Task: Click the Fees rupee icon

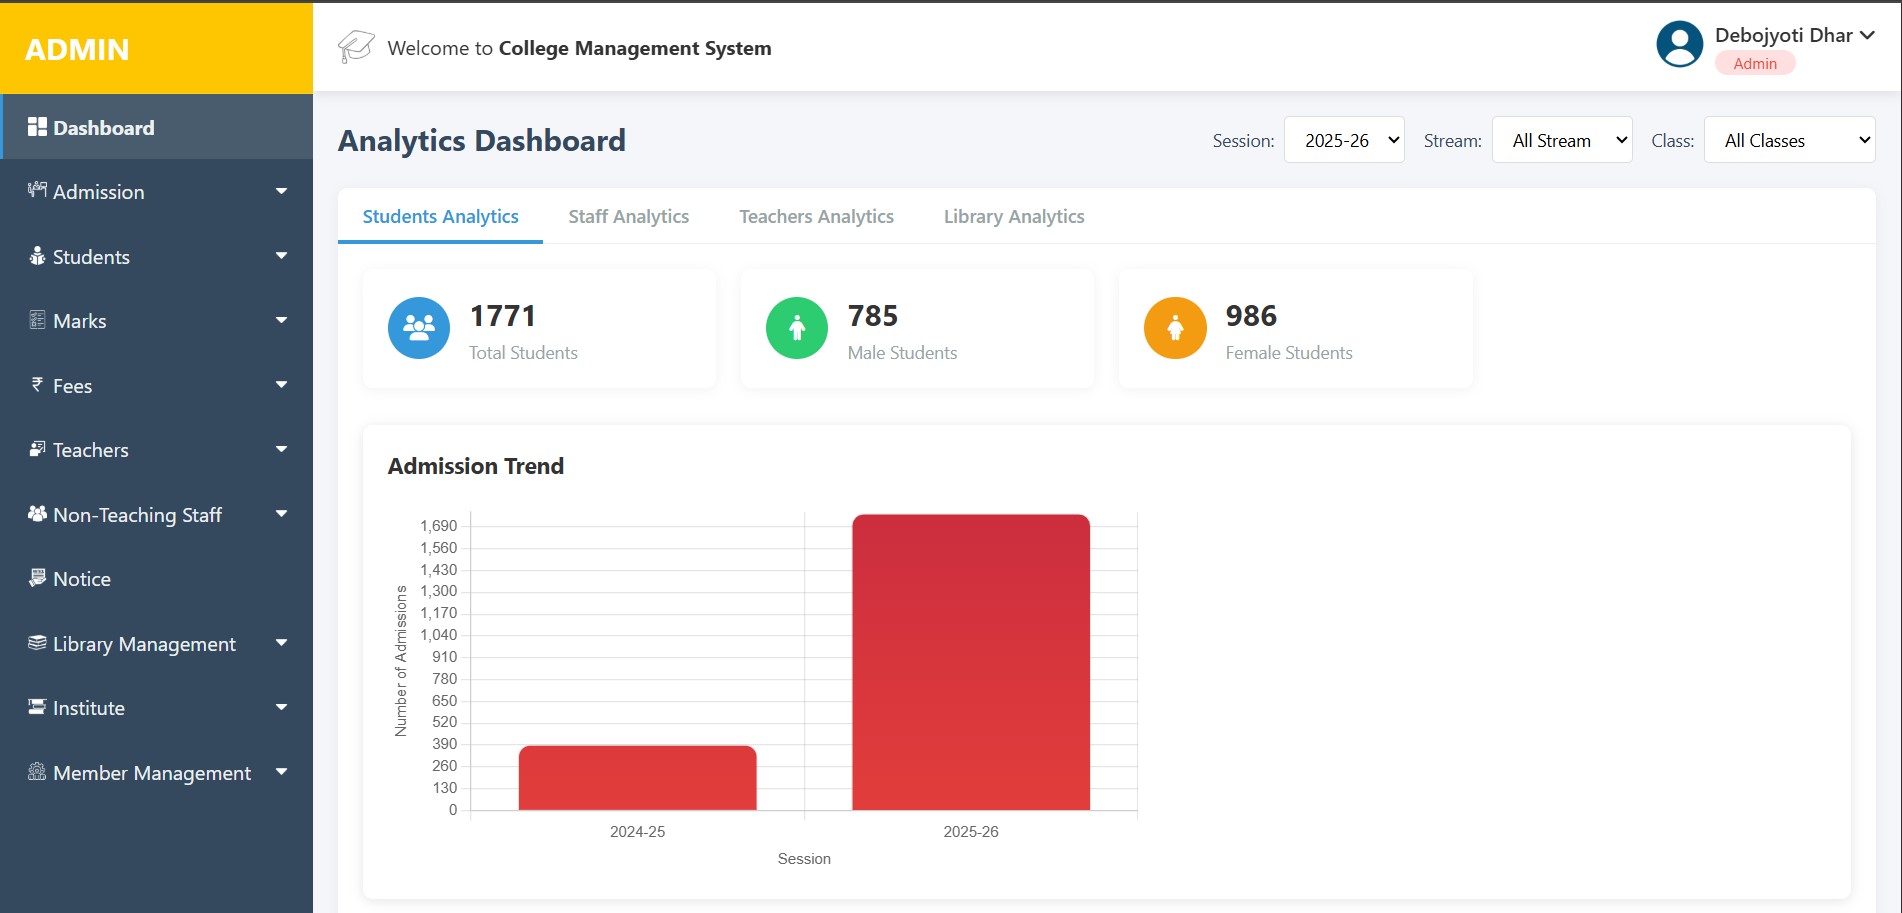Action: (37, 385)
